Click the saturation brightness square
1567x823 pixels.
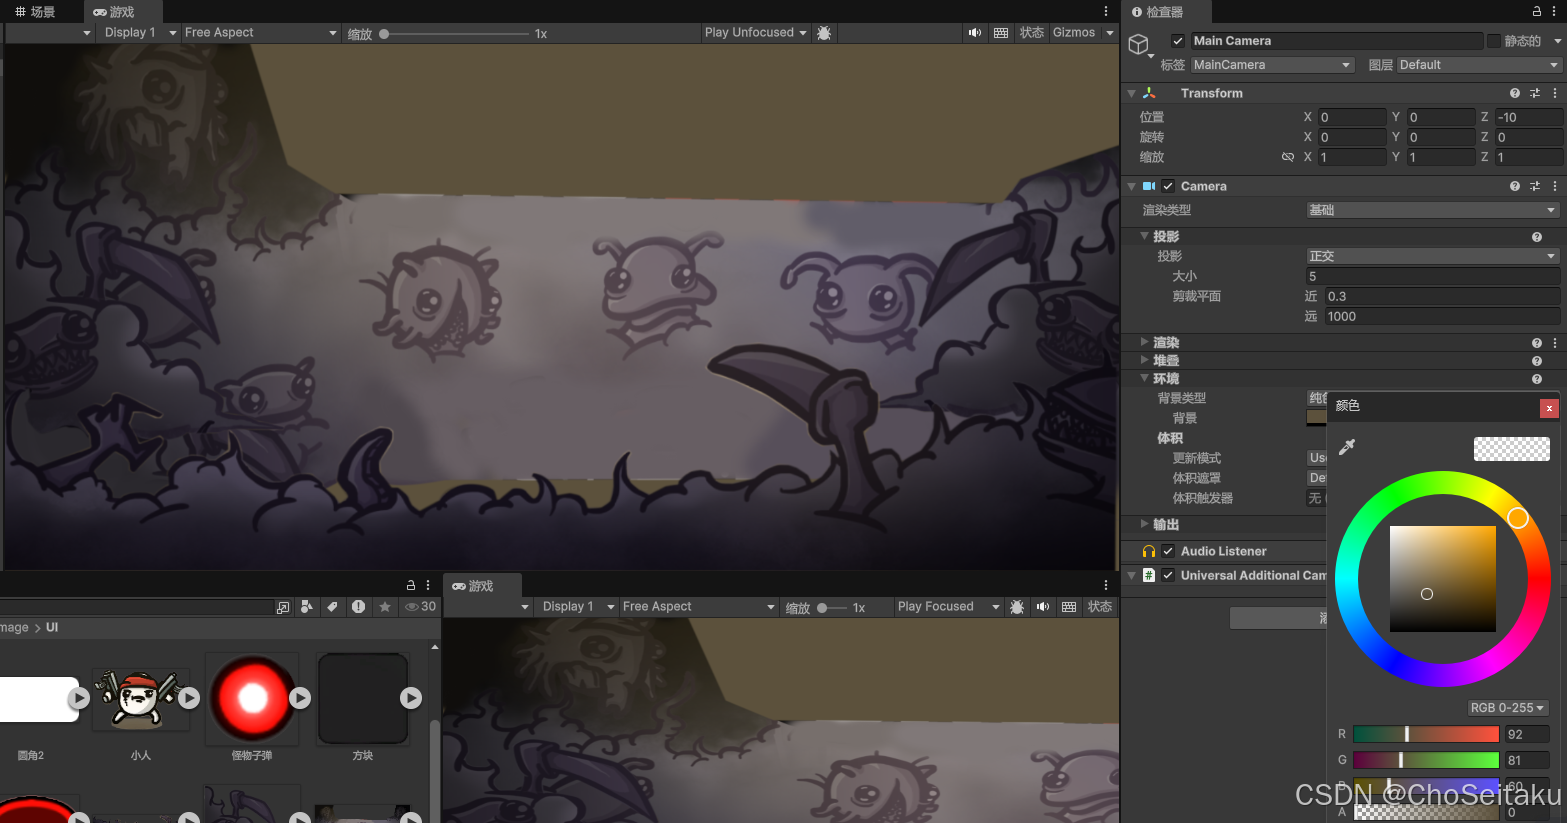(x=1442, y=579)
